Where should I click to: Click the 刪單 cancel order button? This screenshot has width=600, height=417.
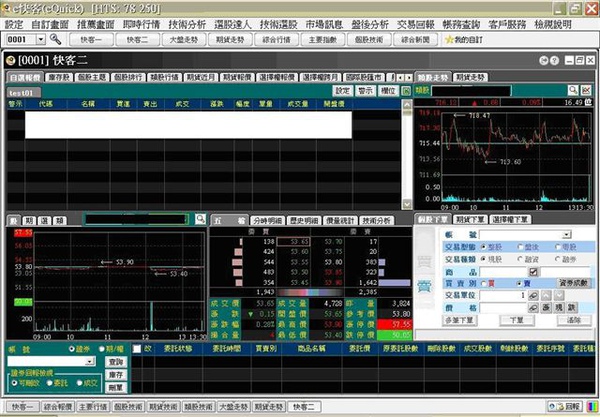tap(116, 388)
